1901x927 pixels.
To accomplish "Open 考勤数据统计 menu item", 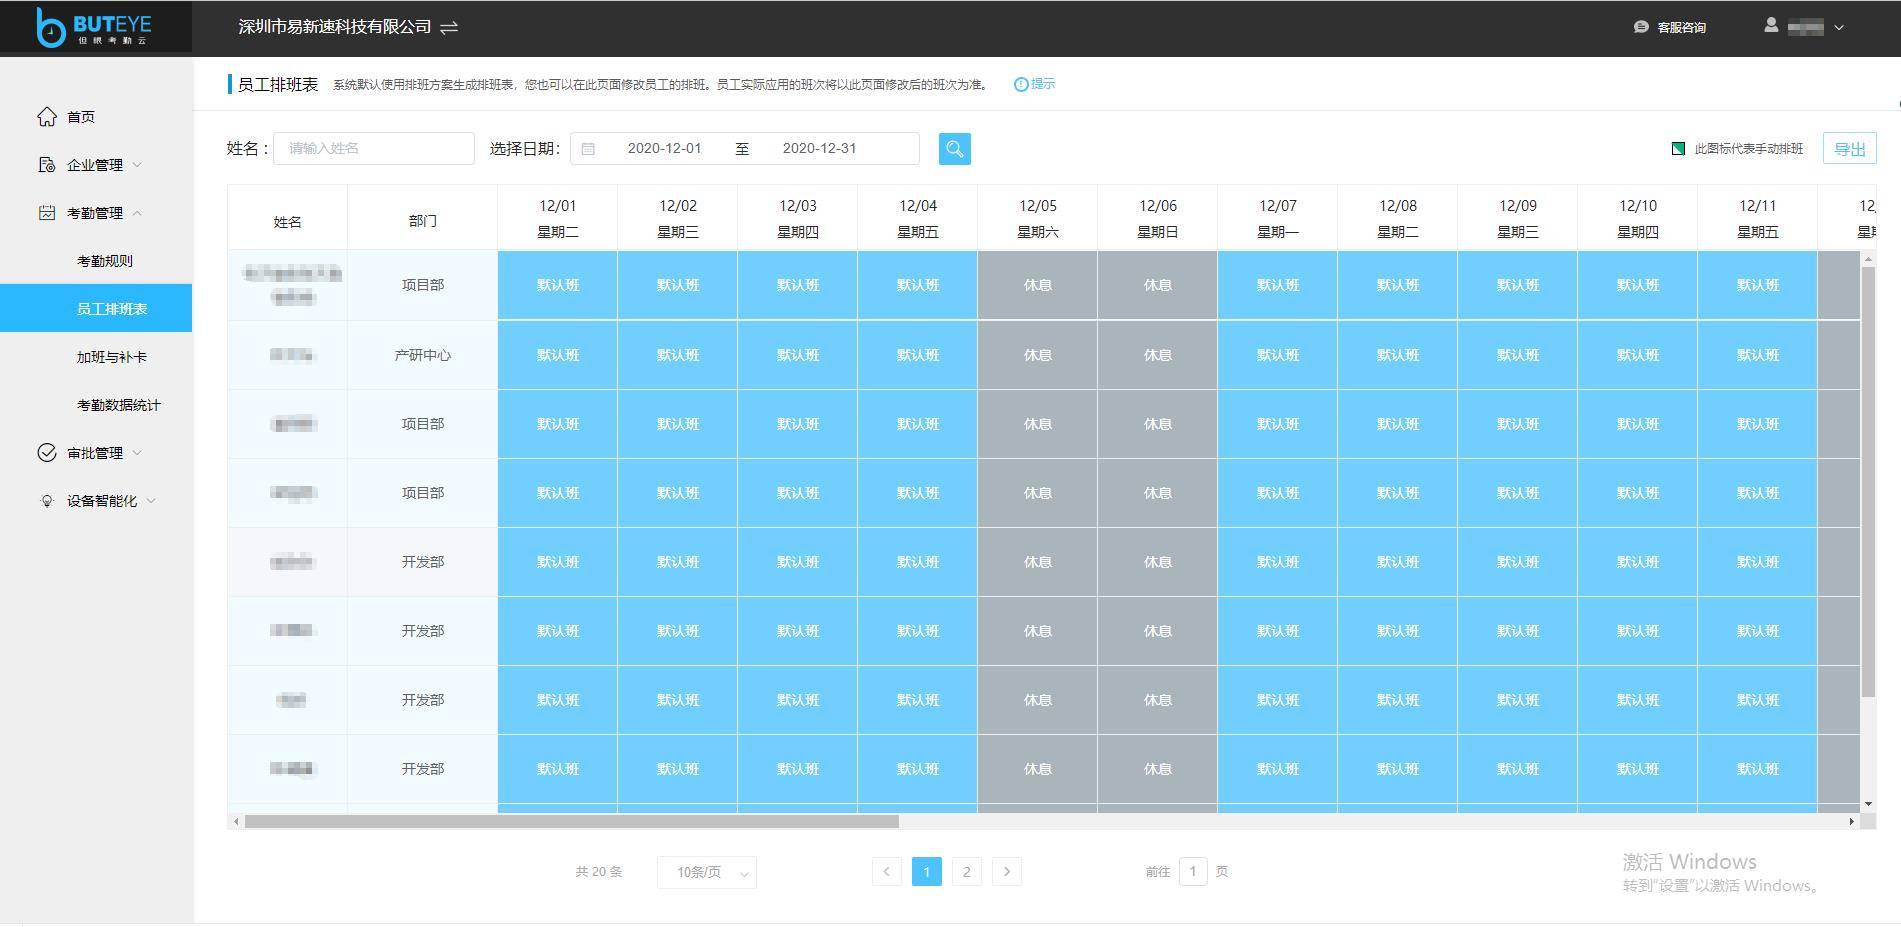I will pyautogui.click(x=118, y=405).
